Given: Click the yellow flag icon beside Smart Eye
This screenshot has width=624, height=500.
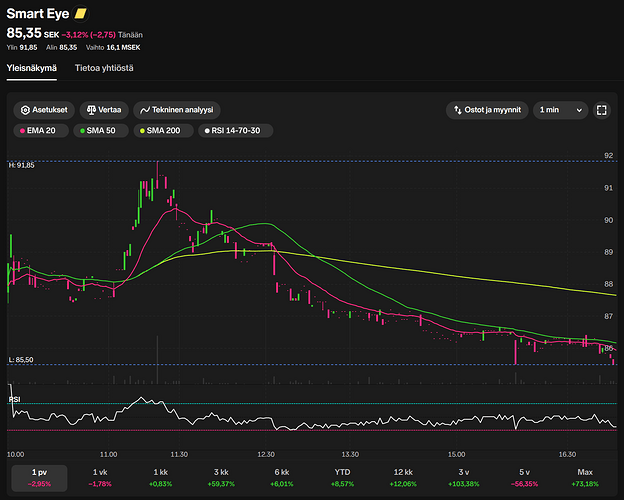Looking at the screenshot, I should click(81, 14).
